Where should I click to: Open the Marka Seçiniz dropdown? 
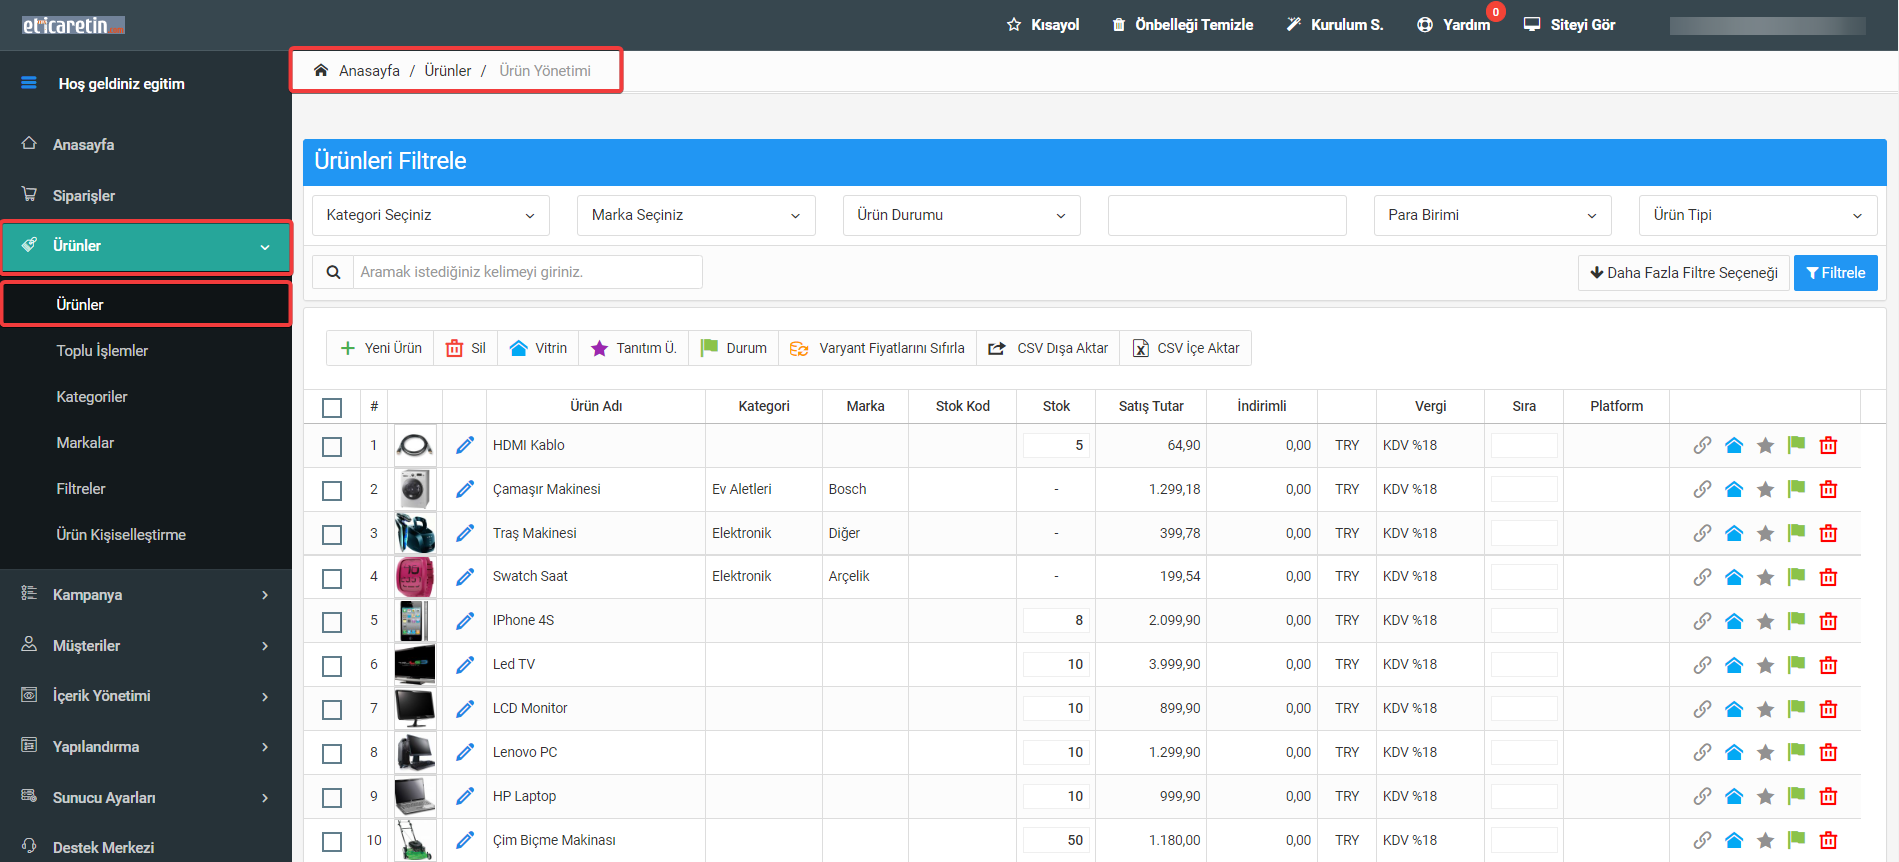[696, 215]
